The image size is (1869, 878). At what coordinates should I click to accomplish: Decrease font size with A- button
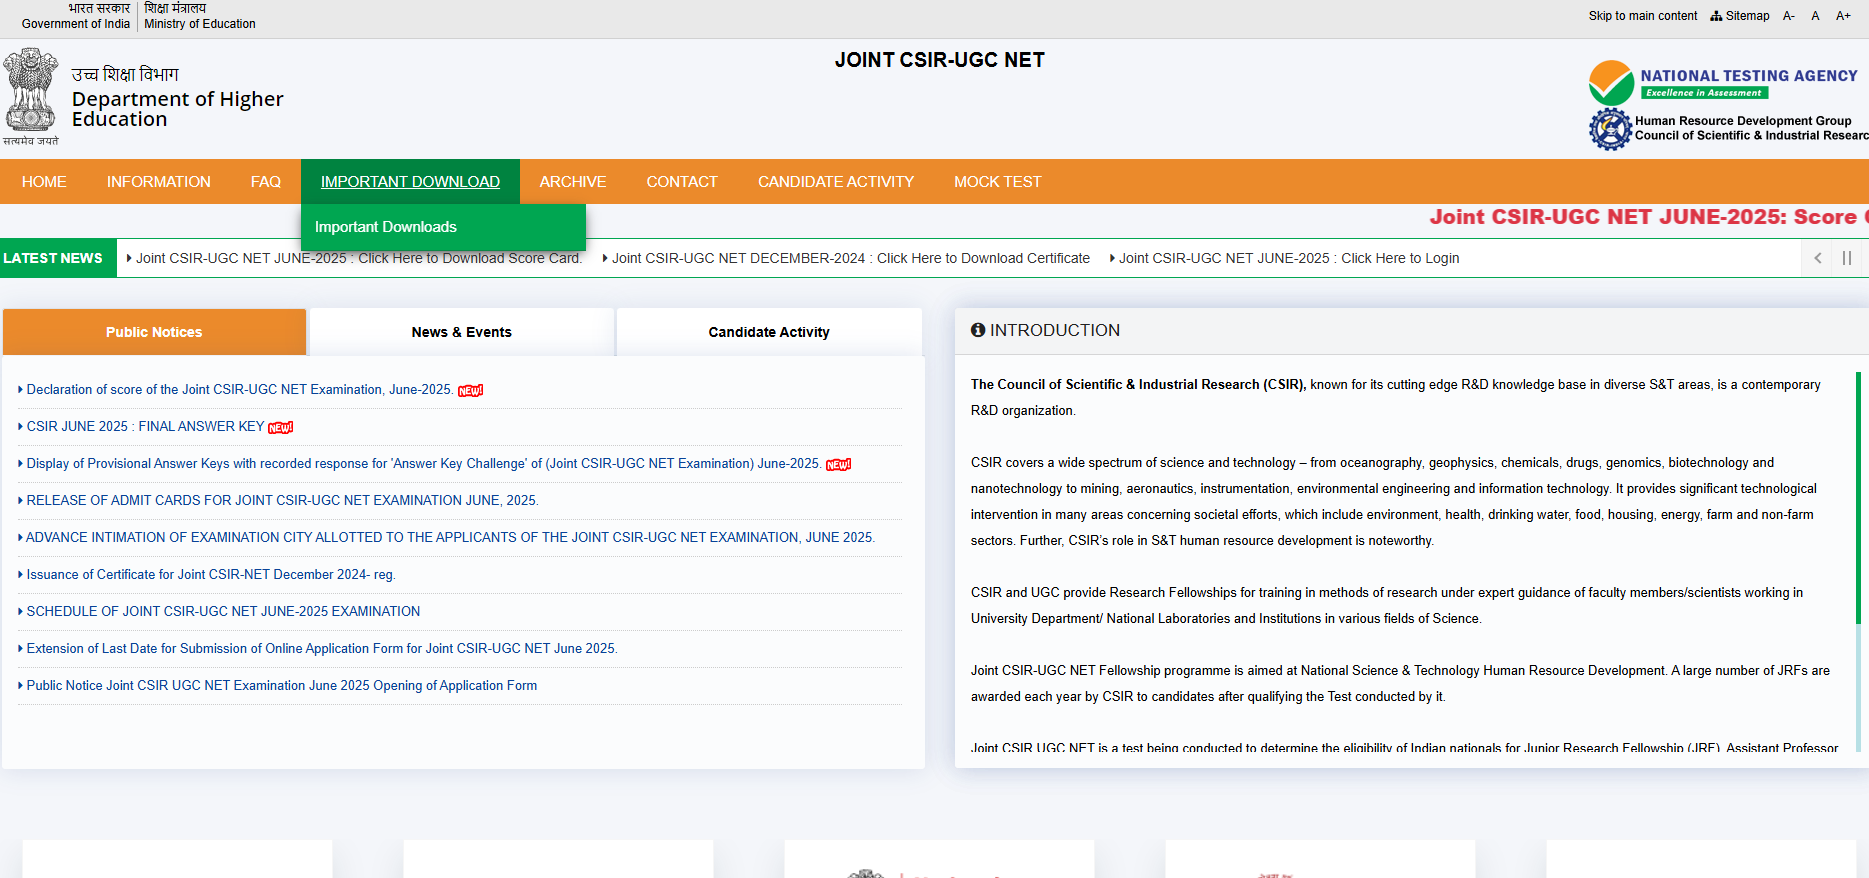click(x=1789, y=16)
